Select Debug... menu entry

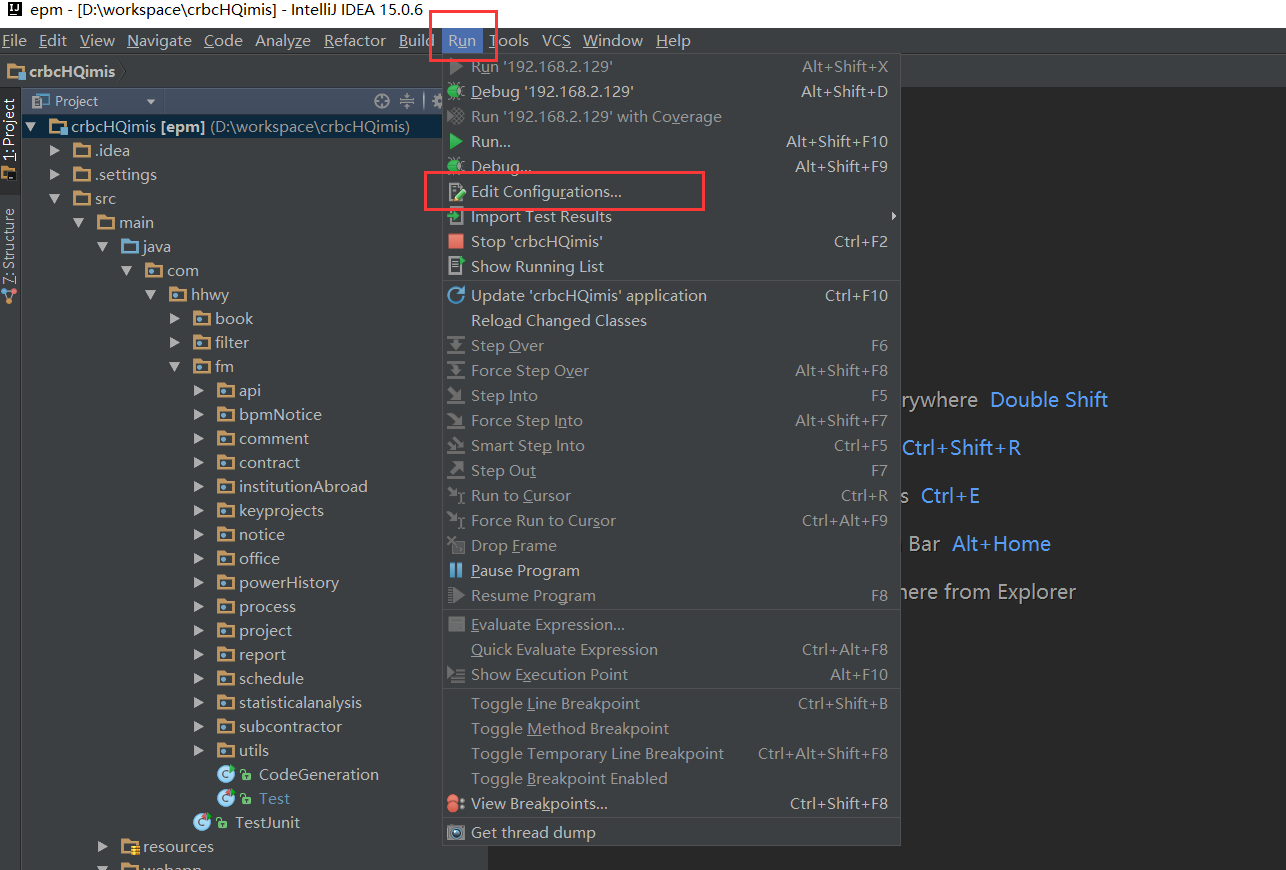coord(671,167)
